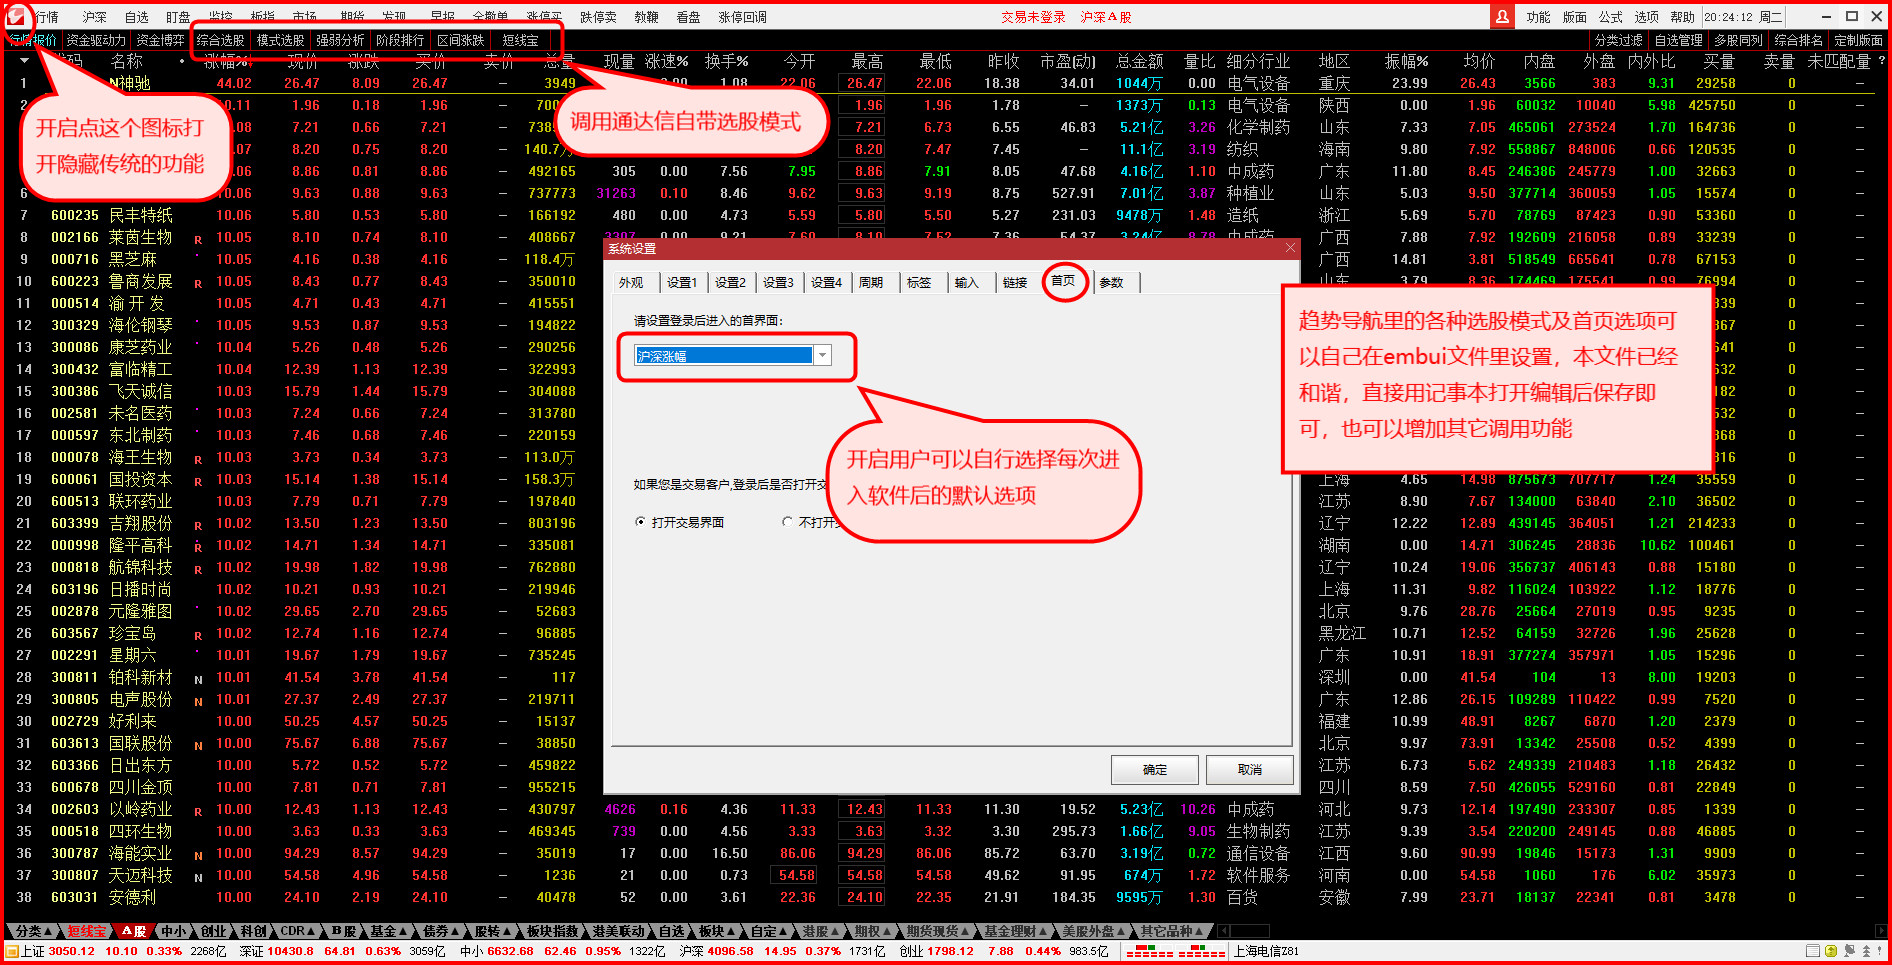Click the small icon before 上证 in status bar
This screenshot has width=1892, height=965.
click(12, 951)
